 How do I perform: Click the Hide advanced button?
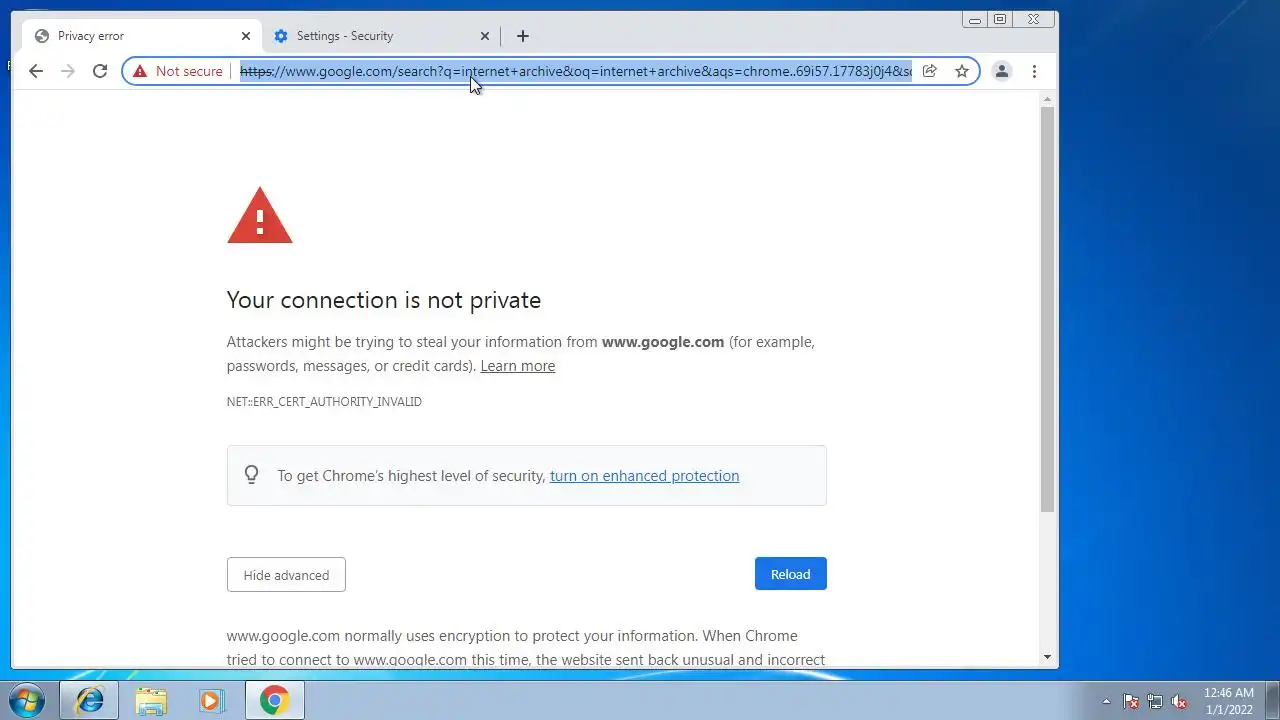pos(286,575)
